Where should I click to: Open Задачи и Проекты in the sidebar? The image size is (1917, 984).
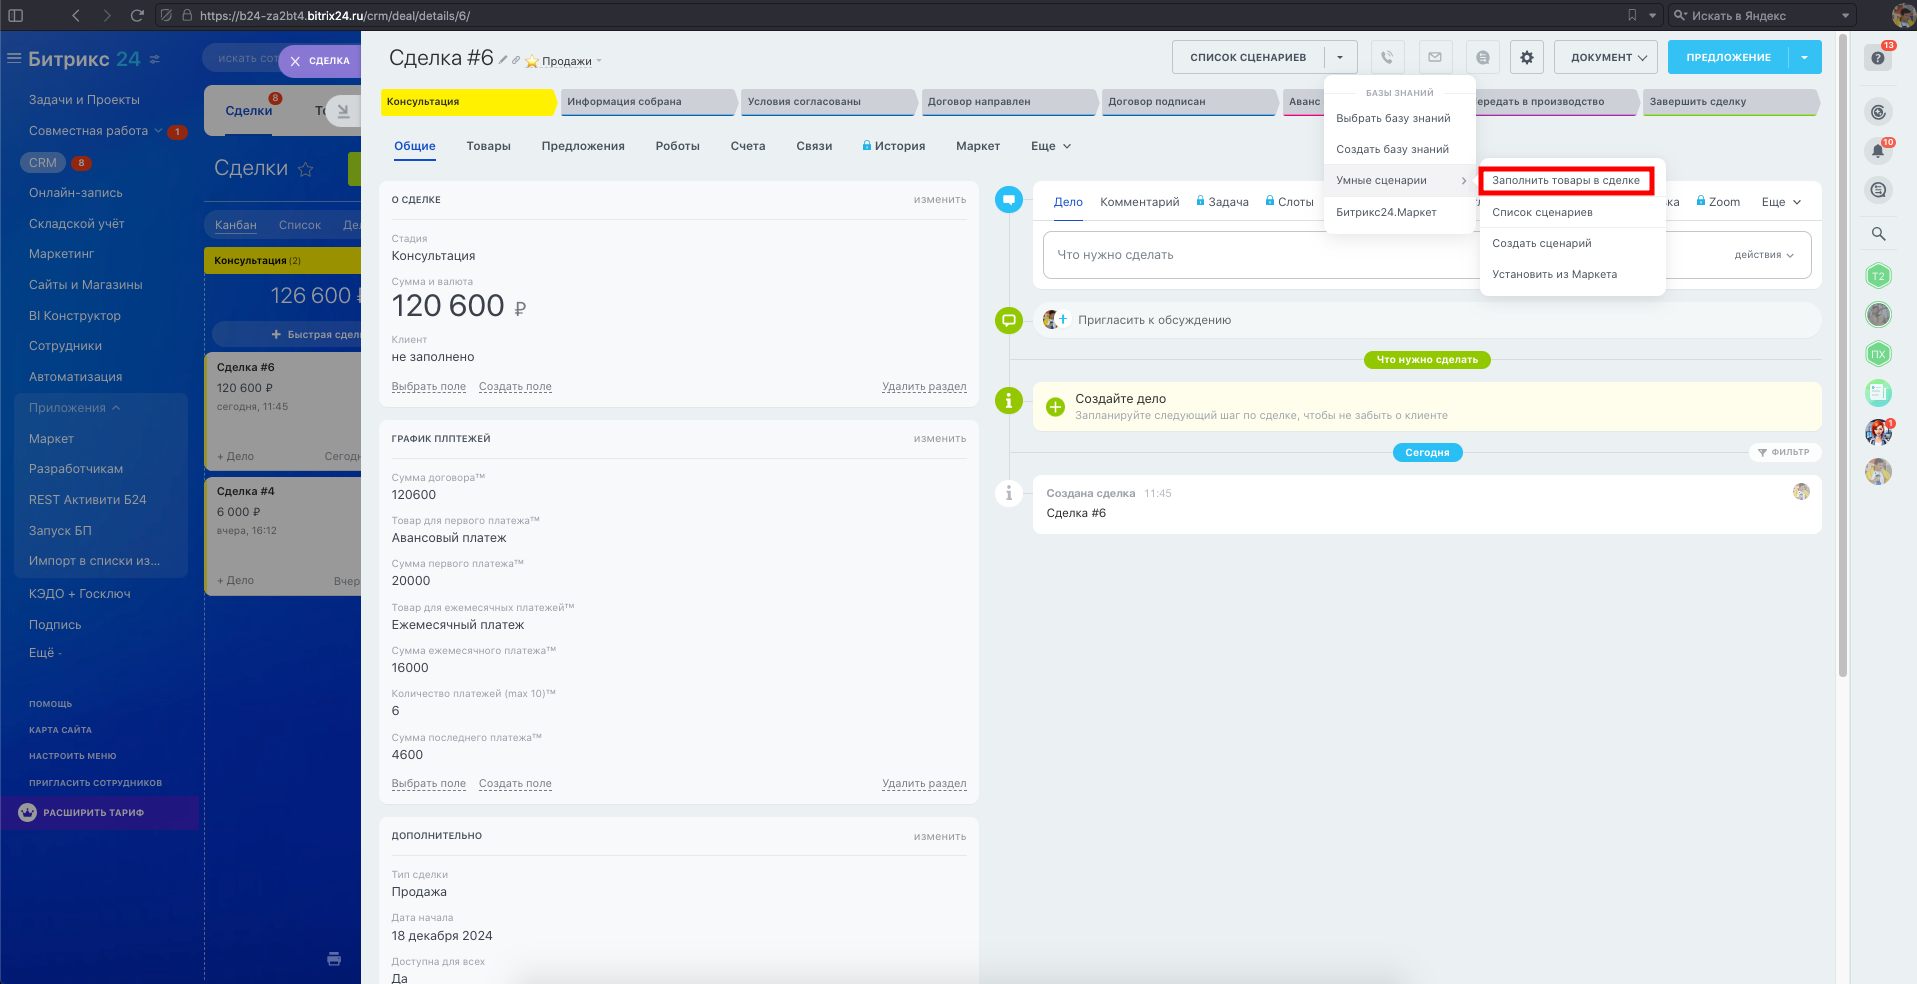(84, 100)
